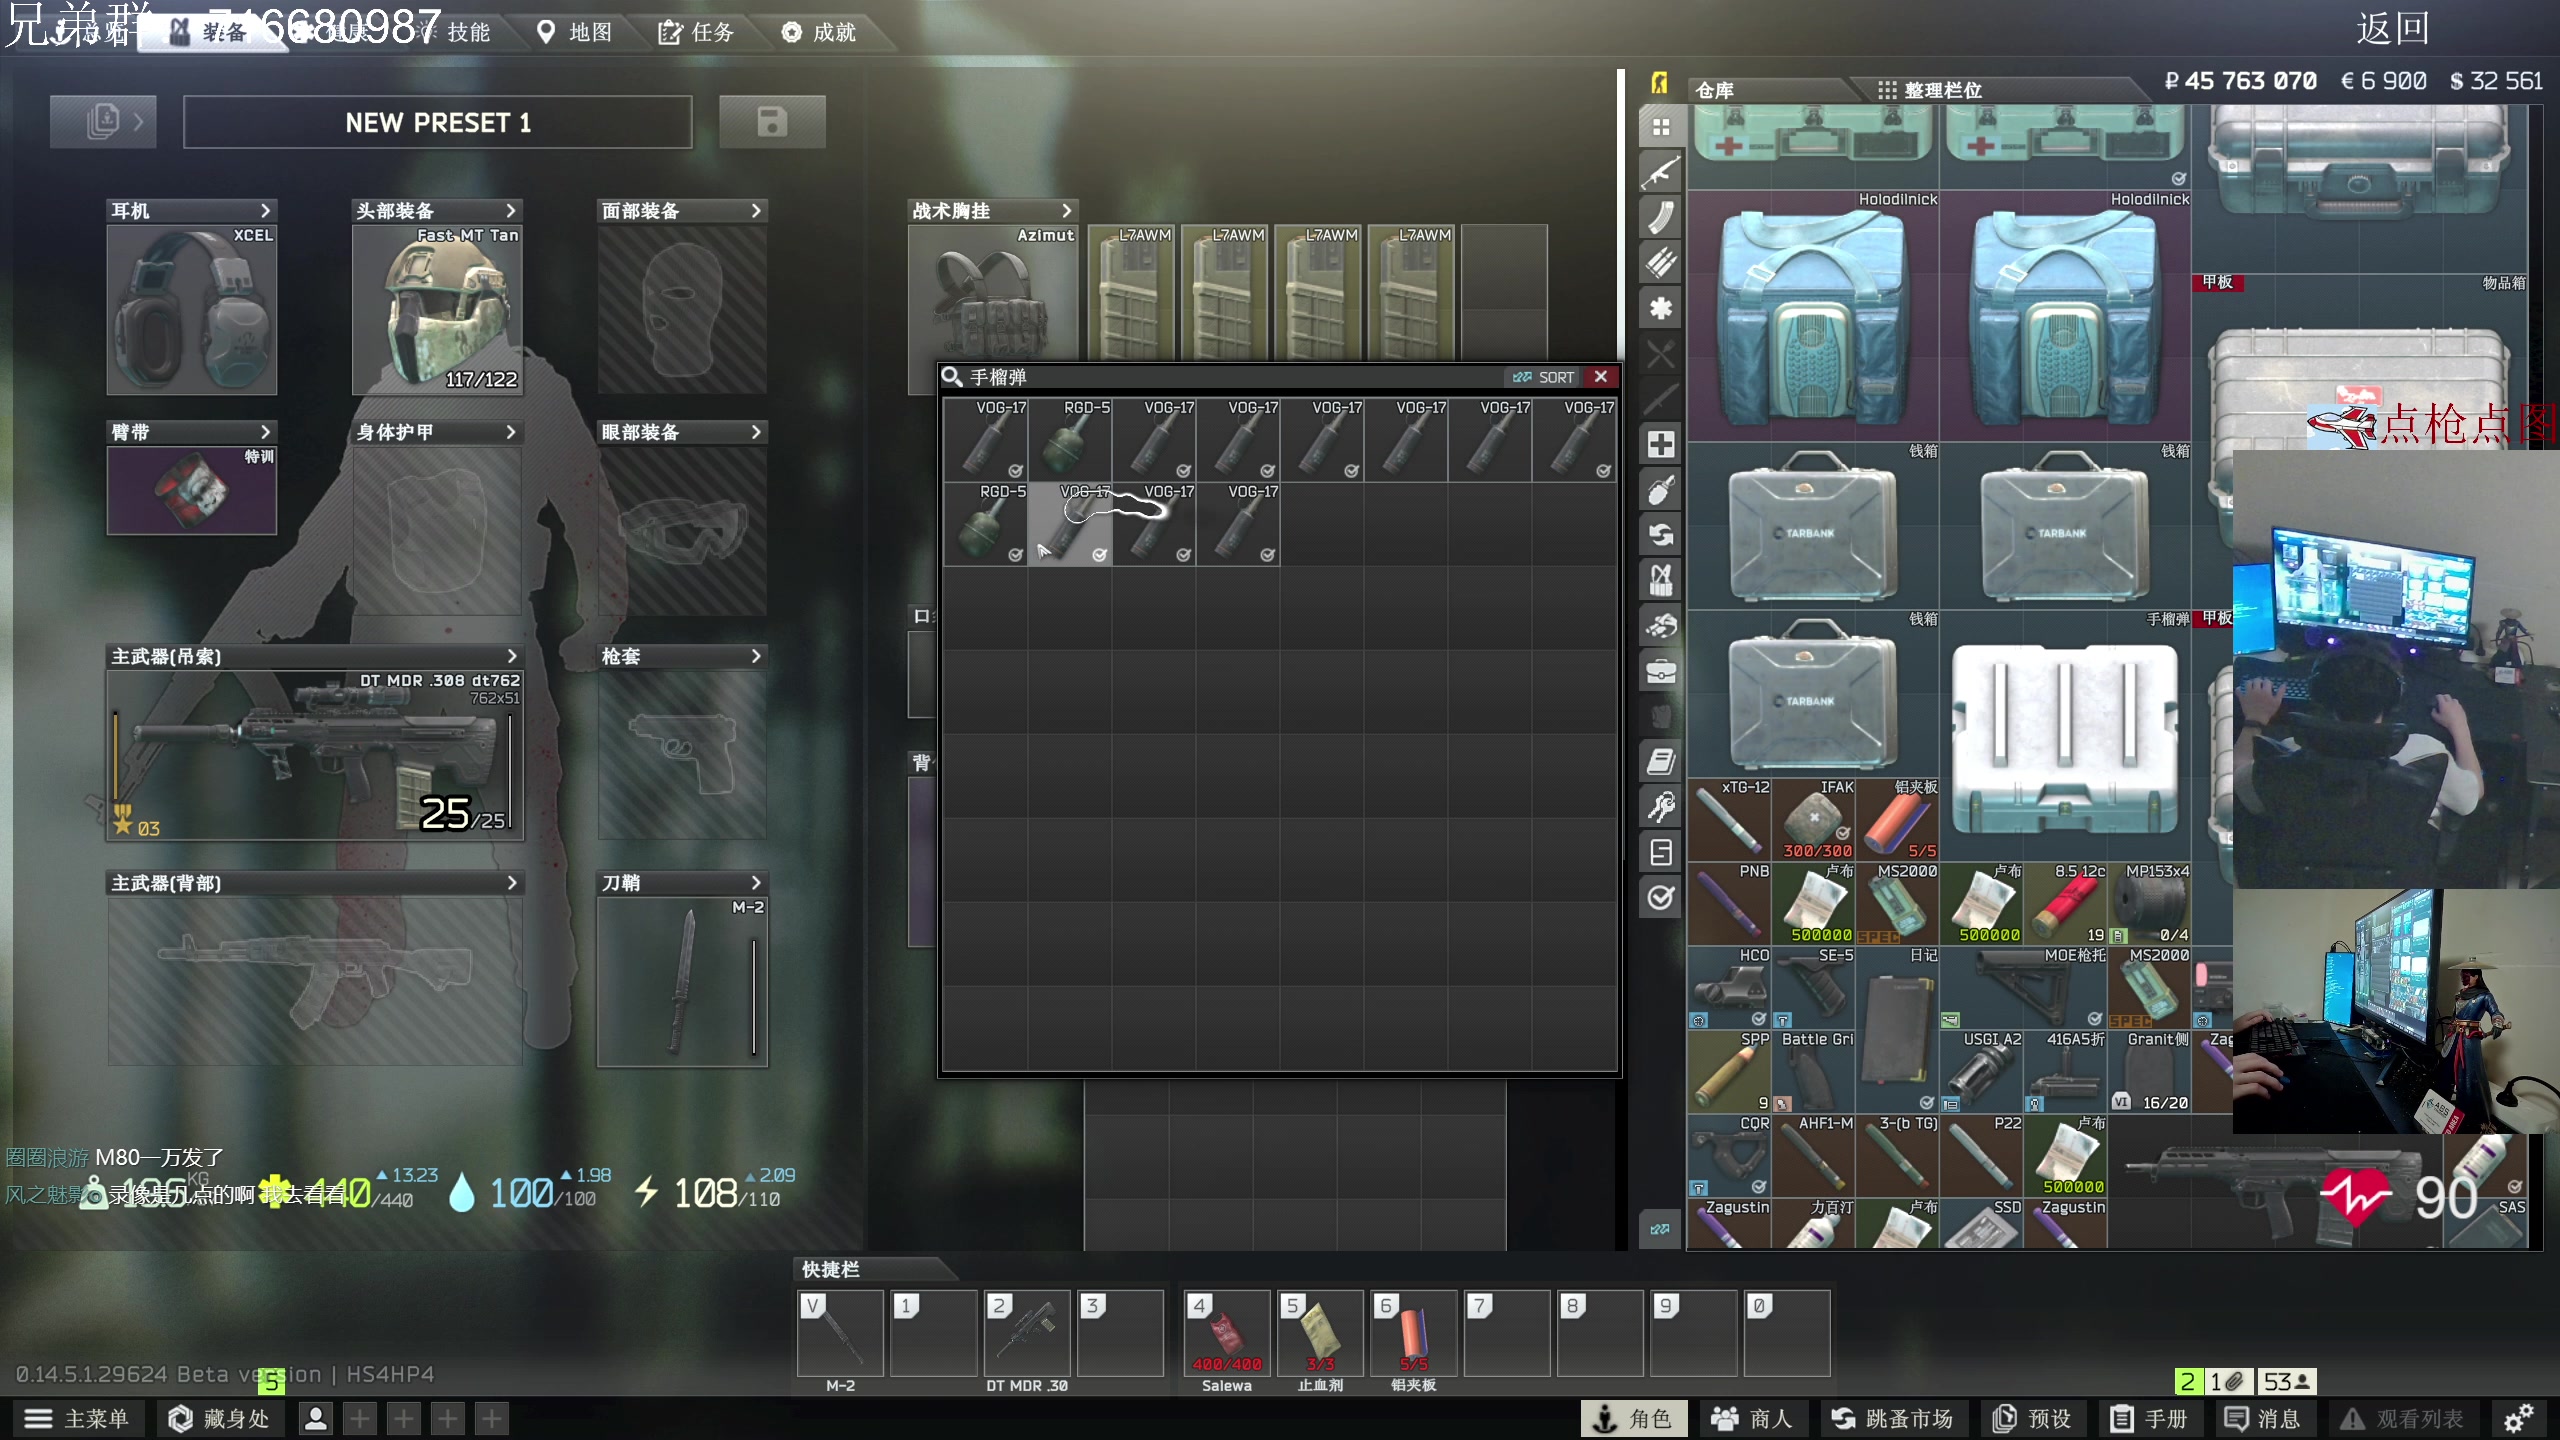Select the weapons filter icon in stash sidebar
This screenshot has height=1440, width=2560.
tap(1660, 172)
